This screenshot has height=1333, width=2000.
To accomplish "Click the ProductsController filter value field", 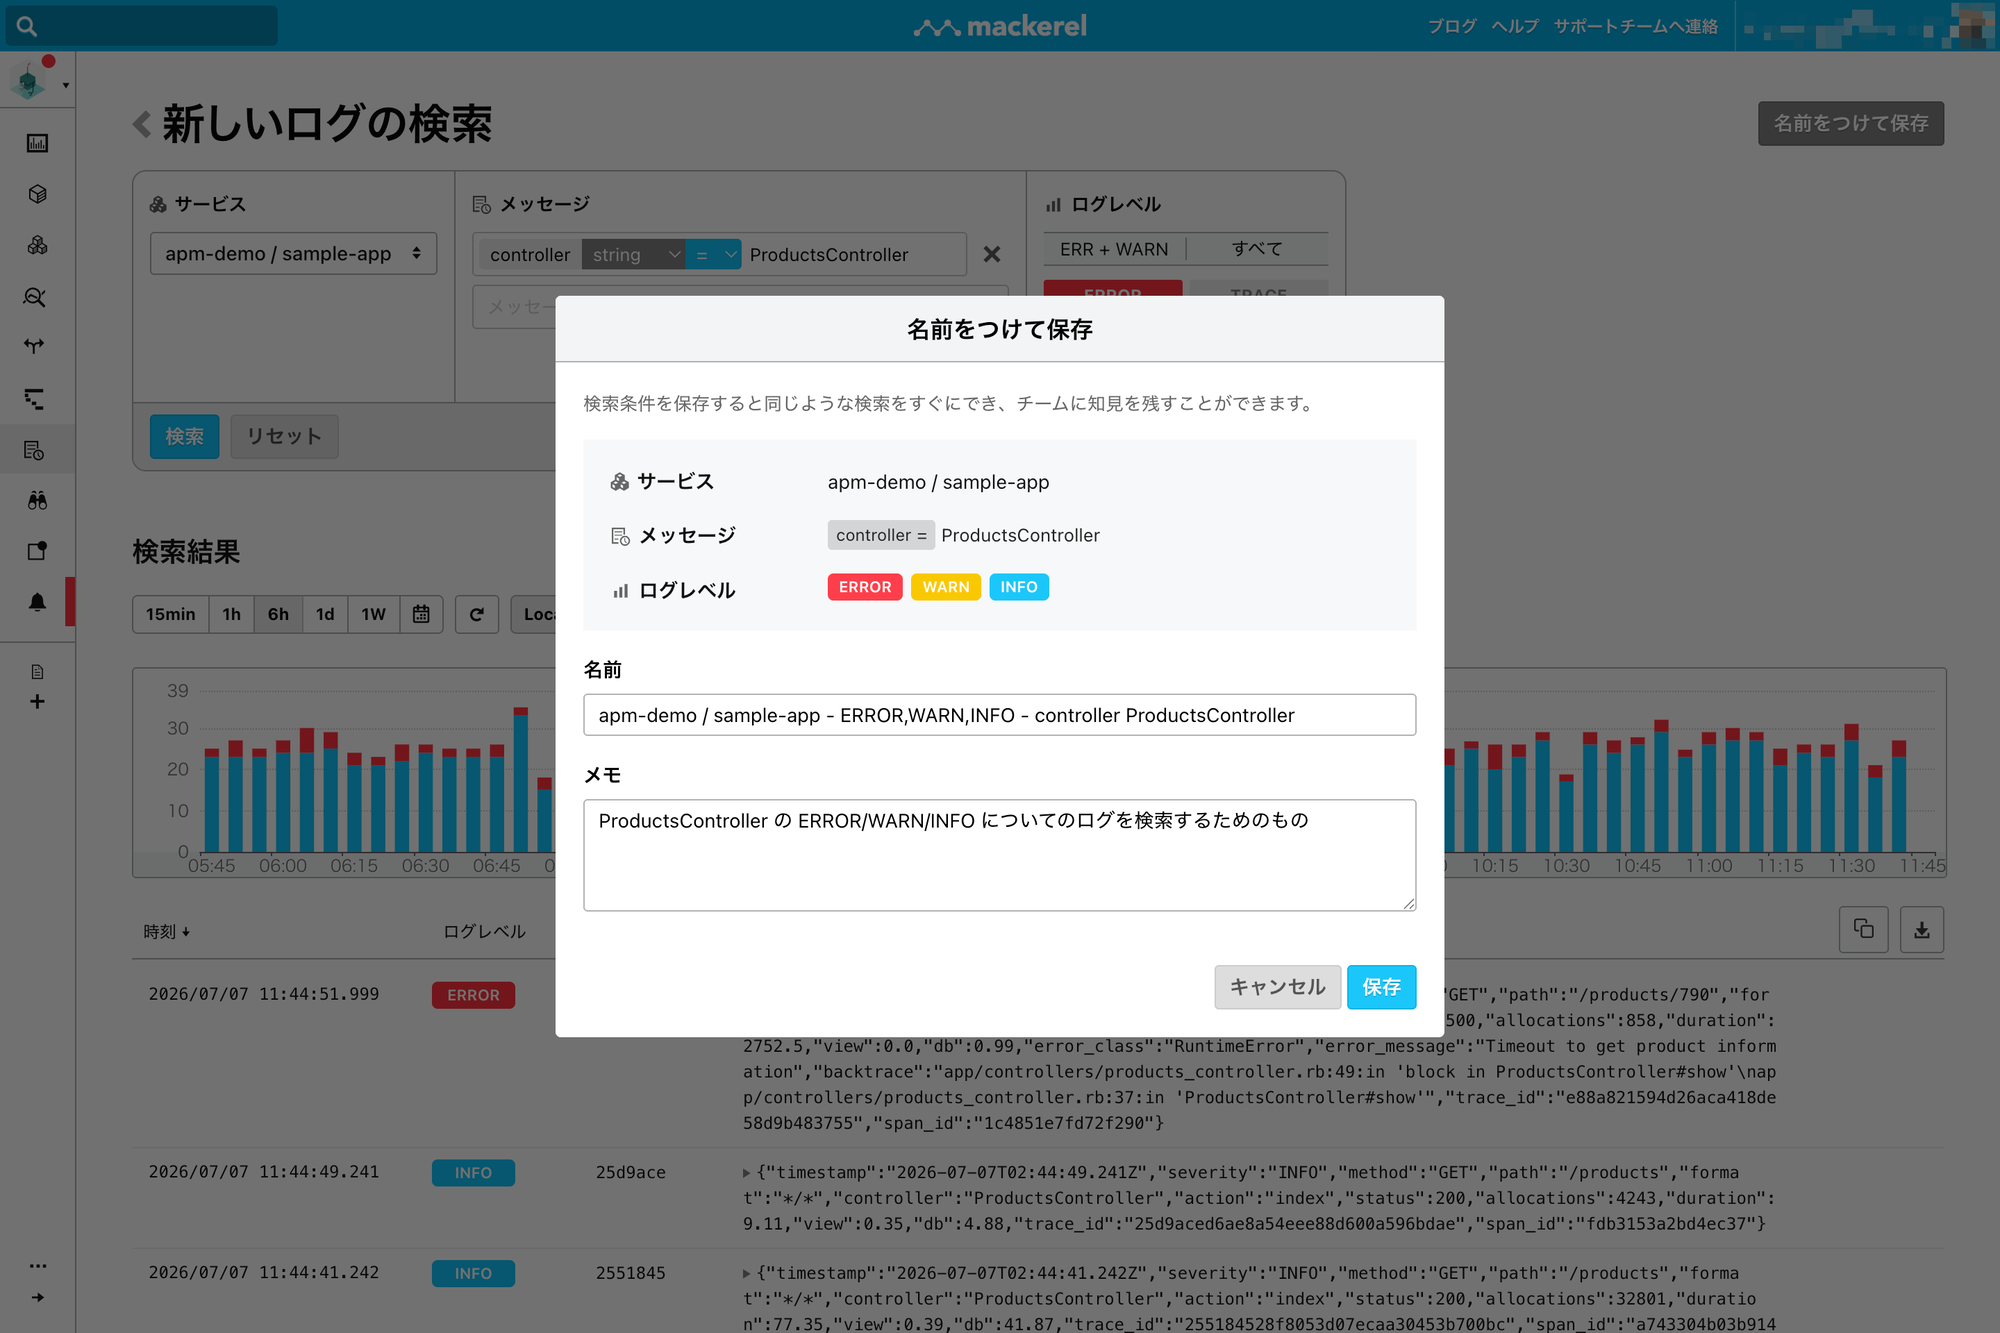I will pos(854,255).
